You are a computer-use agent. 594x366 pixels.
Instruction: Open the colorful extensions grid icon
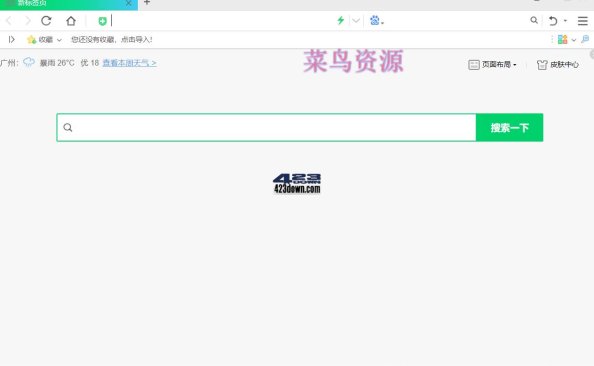coord(563,39)
